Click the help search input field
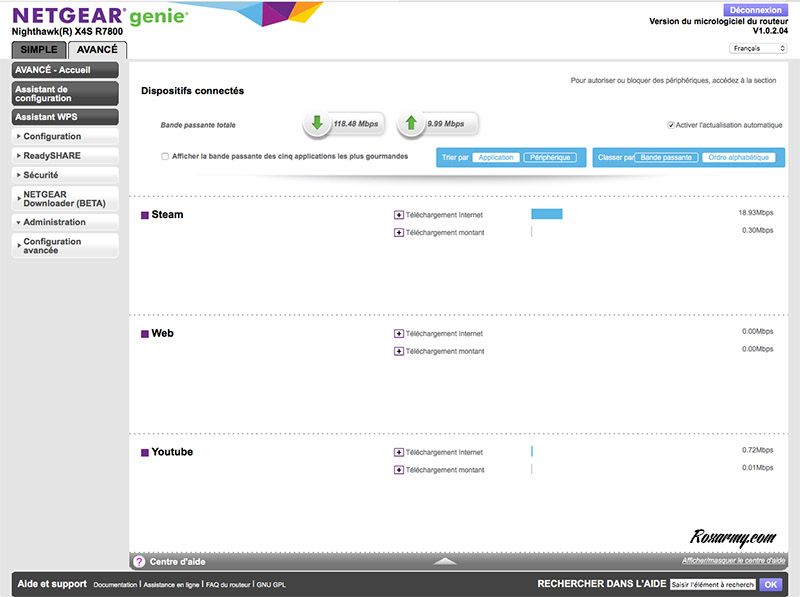The image size is (800, 597). (712, 584)
